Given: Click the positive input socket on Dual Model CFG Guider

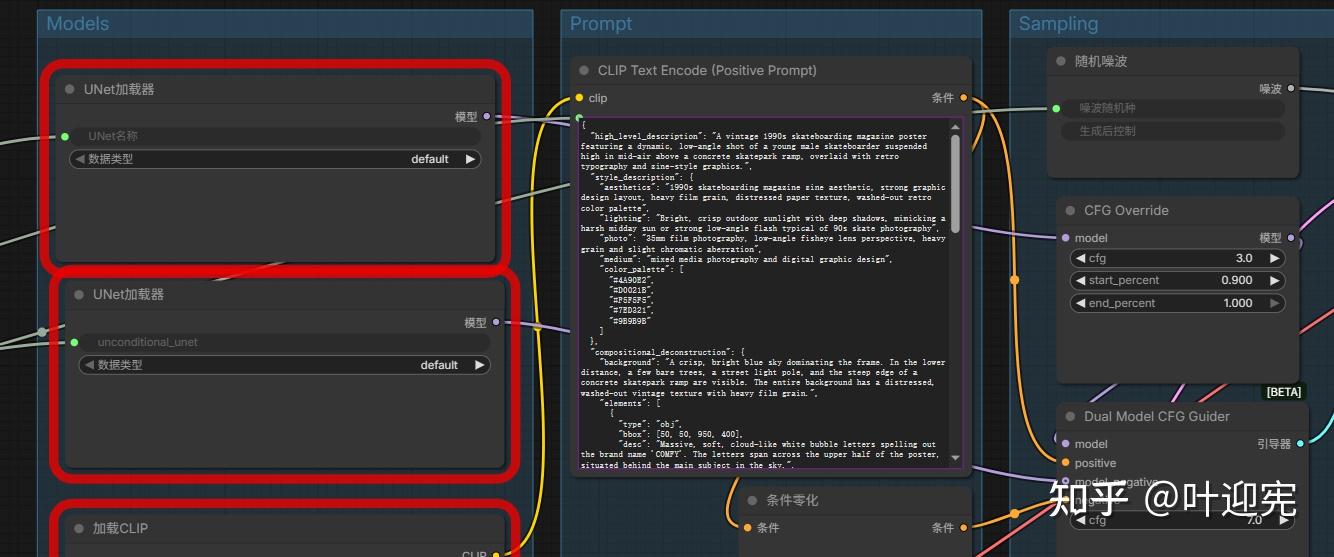Looking at the screenshot, I should (x=1065, y=463).
